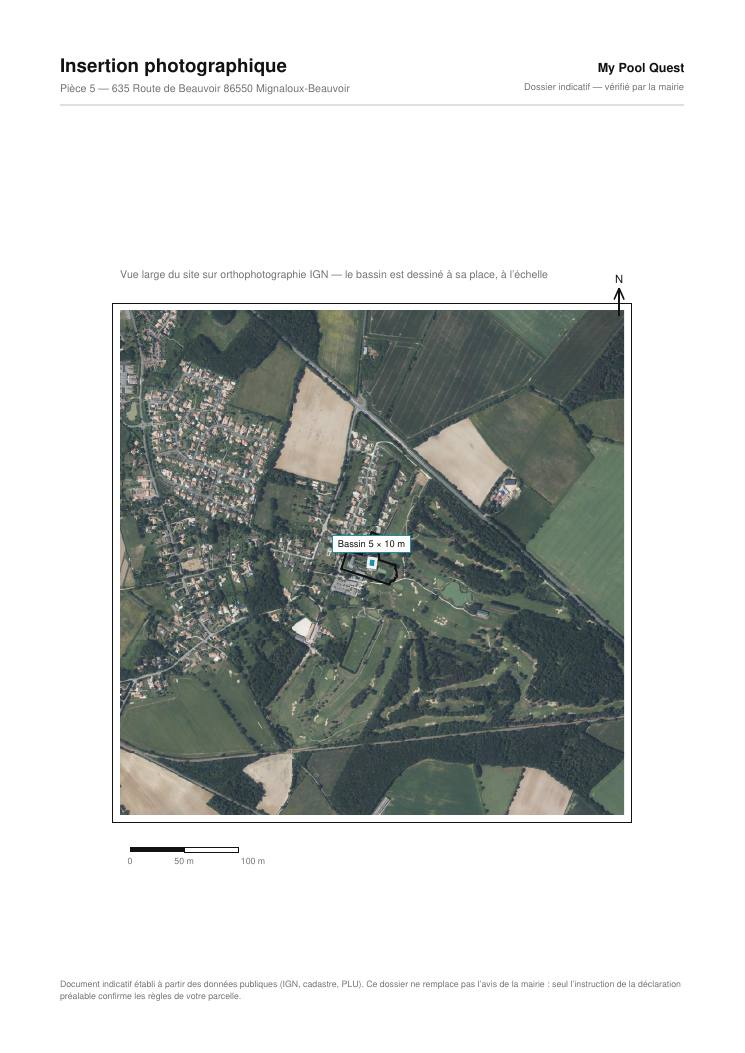
Task: Click the '0' scale bar label
Action: (x=130, y=861)
